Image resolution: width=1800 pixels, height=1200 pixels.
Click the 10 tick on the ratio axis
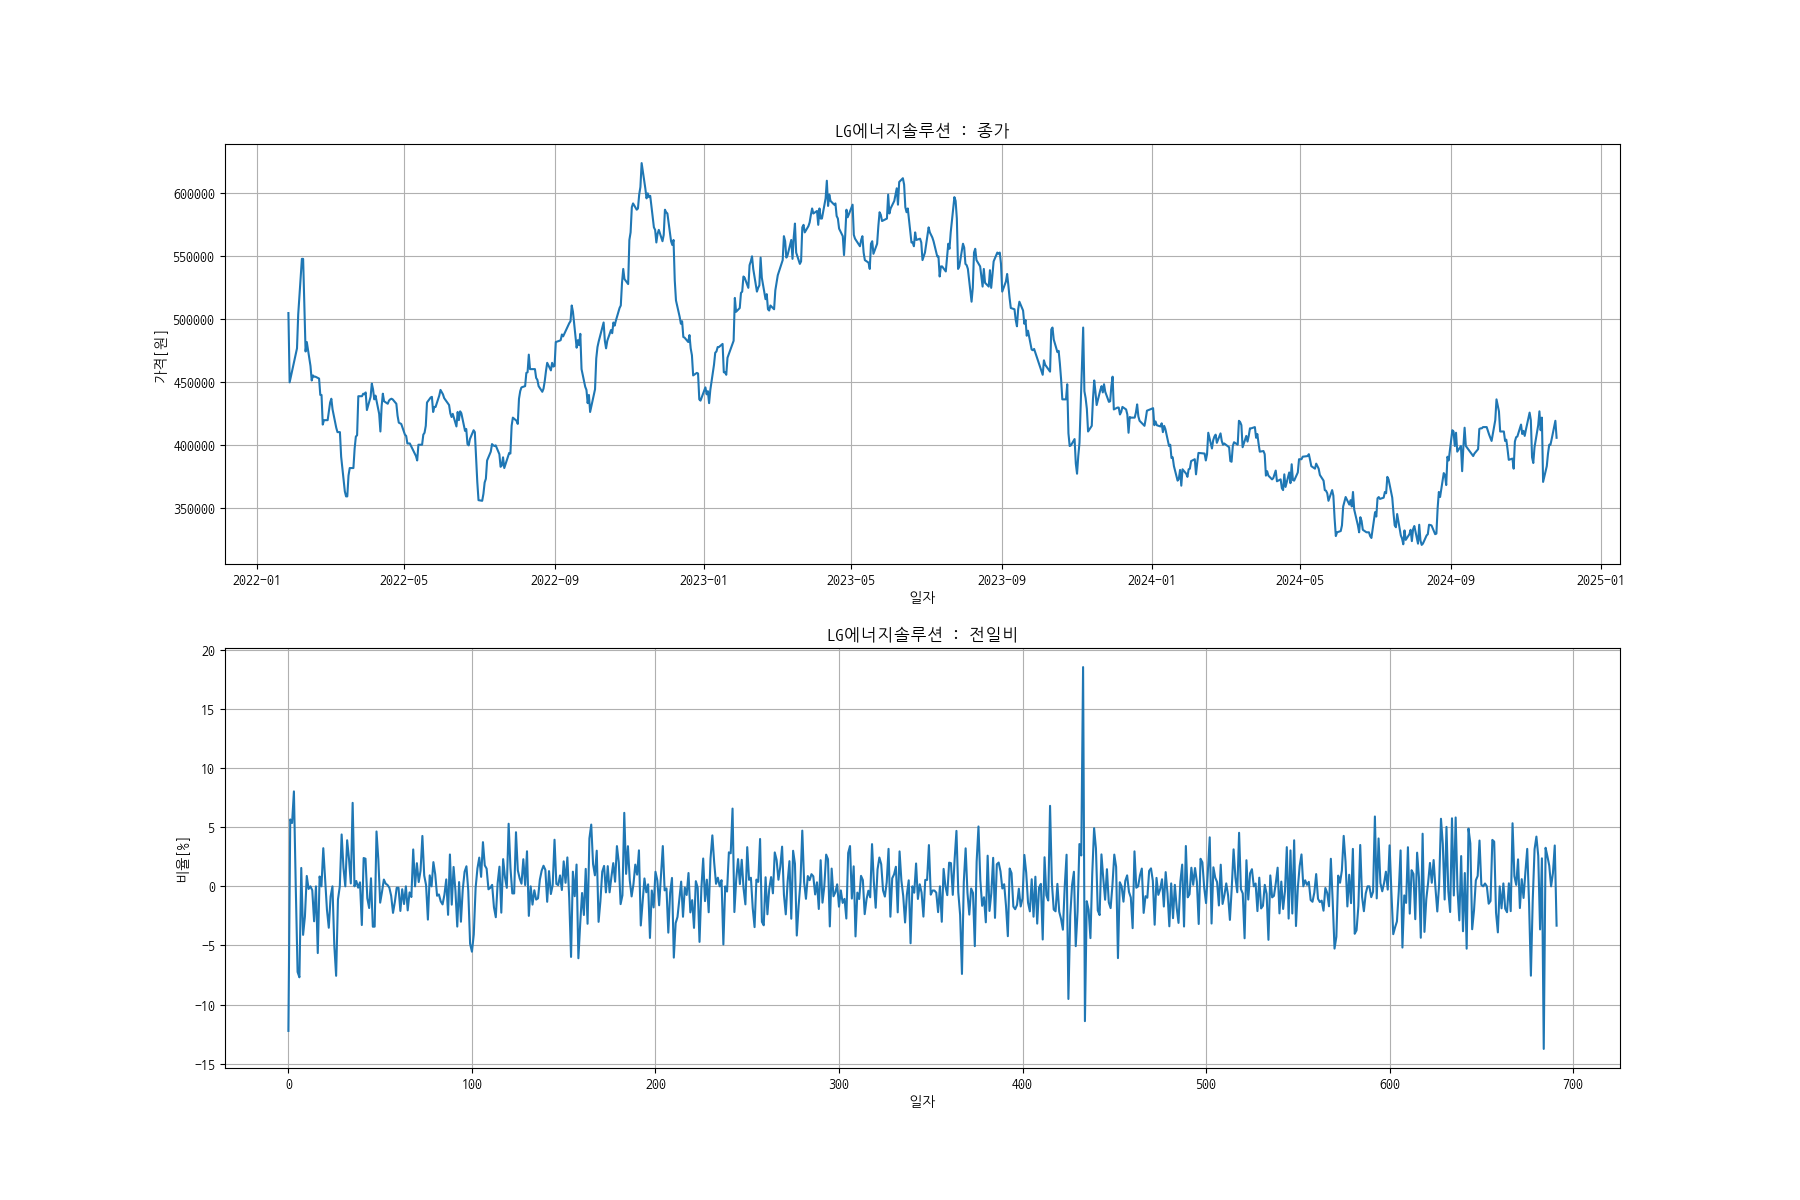click(208, 769)
